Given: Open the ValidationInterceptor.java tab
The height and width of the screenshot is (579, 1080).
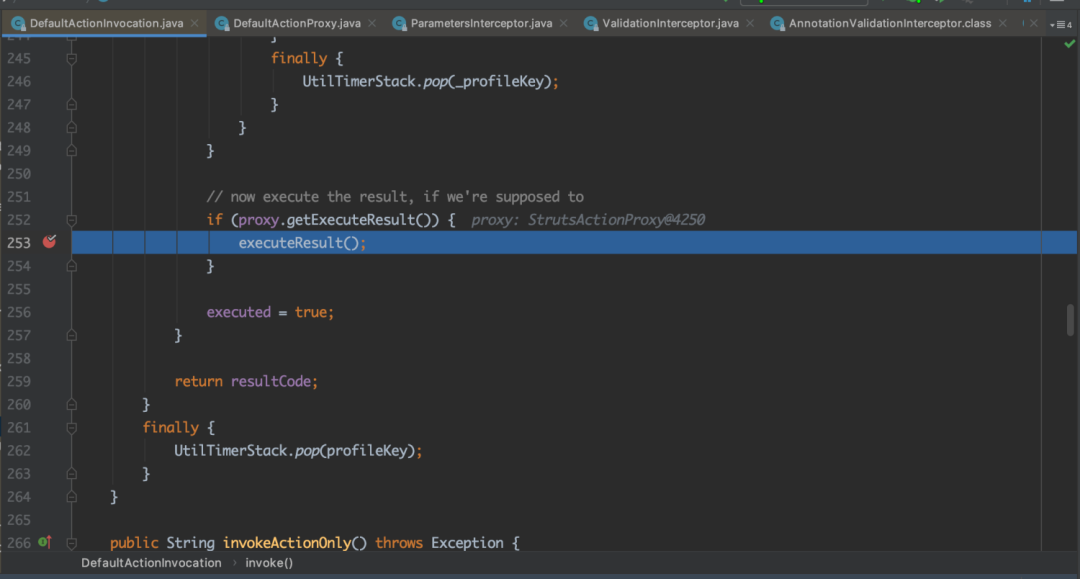Looking at the screenshot, I should [x=670, y=23].
